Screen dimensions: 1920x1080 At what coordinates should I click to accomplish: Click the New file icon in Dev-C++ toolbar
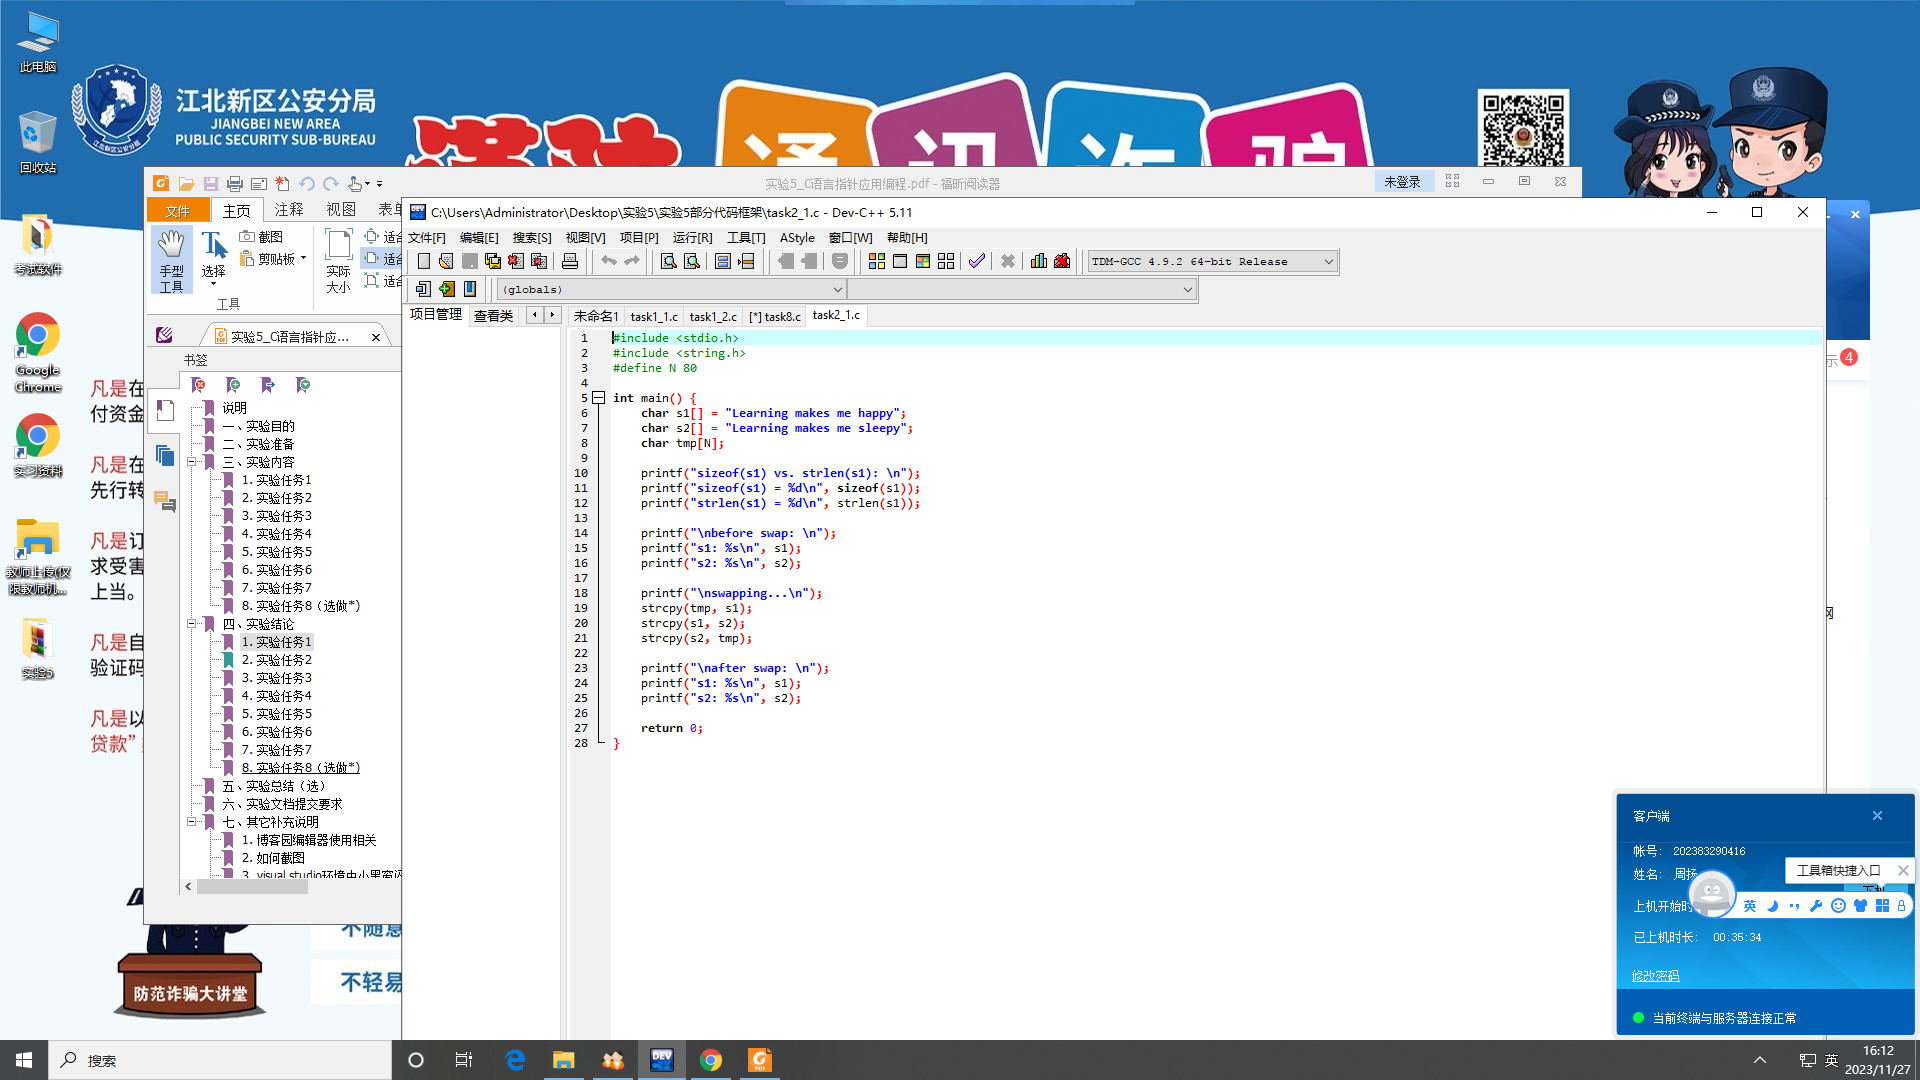pos(424,261)
